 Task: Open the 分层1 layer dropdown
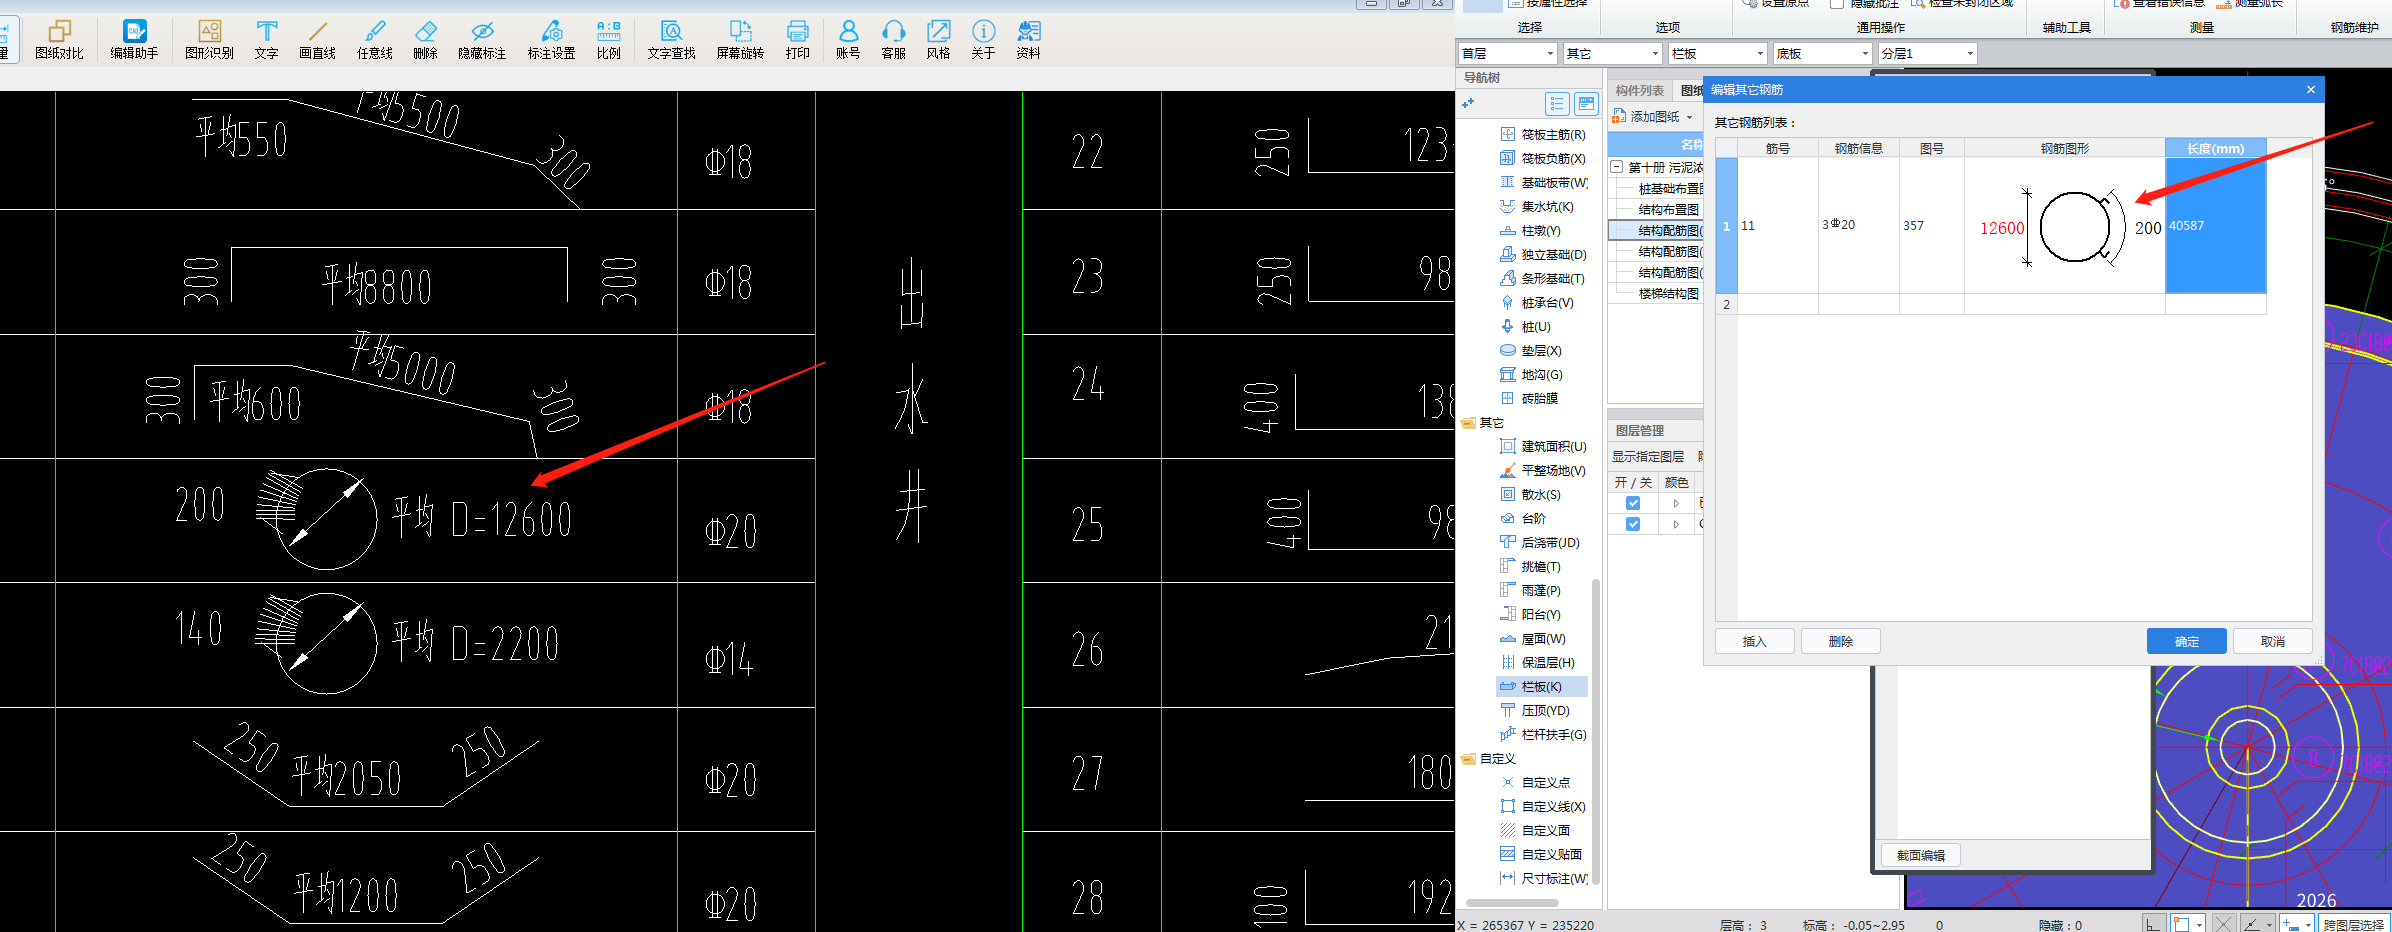pyautogui.click(x=1928, y=54)
